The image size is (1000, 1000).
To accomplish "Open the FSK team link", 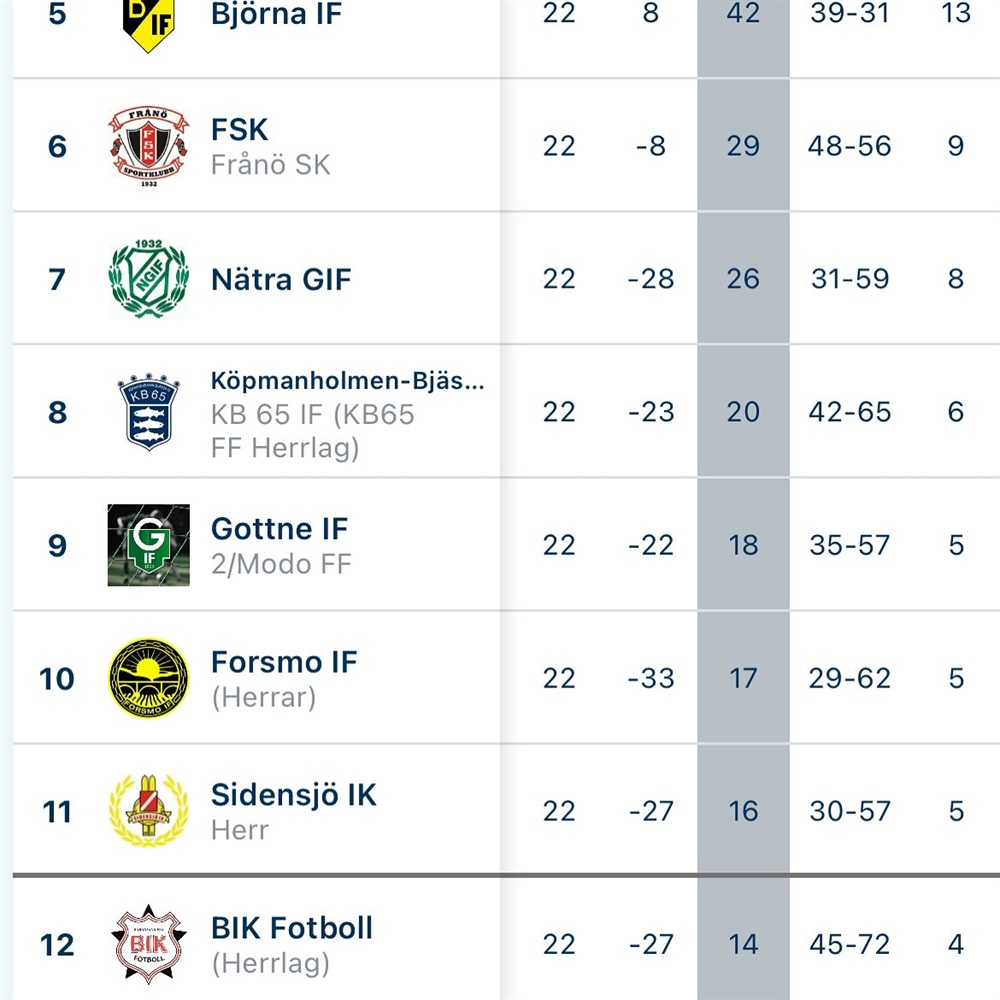I will [x=240, y=130].
